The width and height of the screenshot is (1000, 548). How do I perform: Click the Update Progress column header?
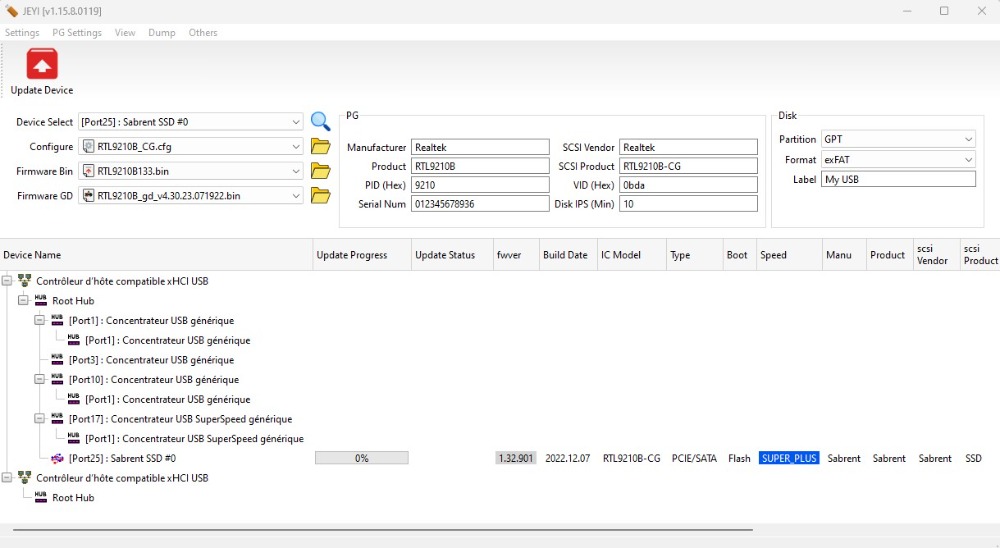(x=352, y=255)
